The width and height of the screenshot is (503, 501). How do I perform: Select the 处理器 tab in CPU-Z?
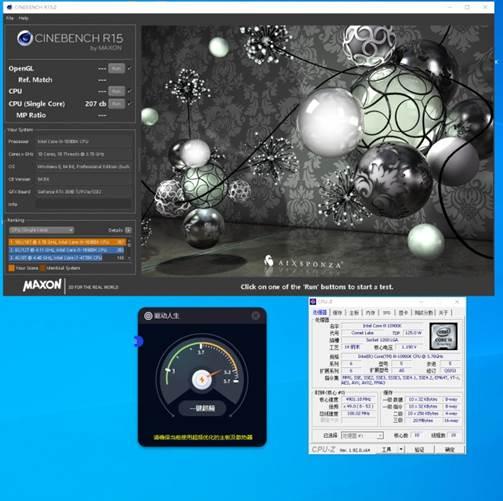coord(320,312)
